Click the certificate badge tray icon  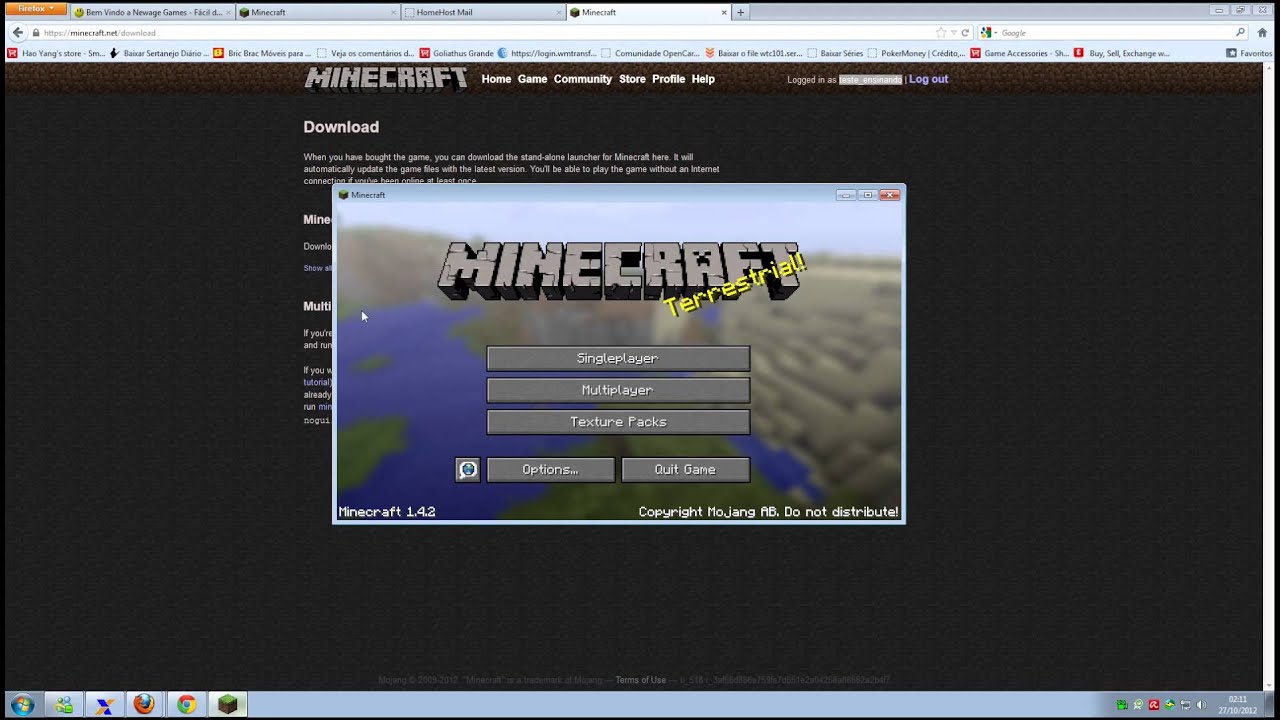pos(1138,705)
